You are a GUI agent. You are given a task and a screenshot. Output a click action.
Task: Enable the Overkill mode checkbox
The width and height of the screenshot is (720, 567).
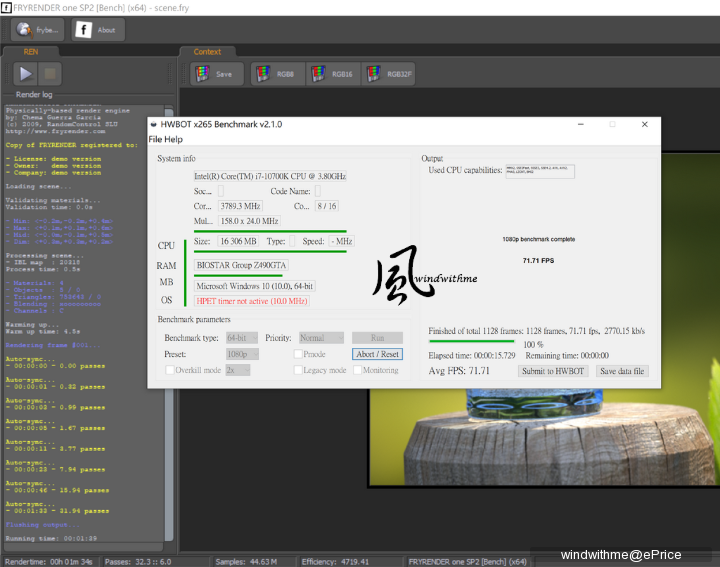[x=170, y=370]
